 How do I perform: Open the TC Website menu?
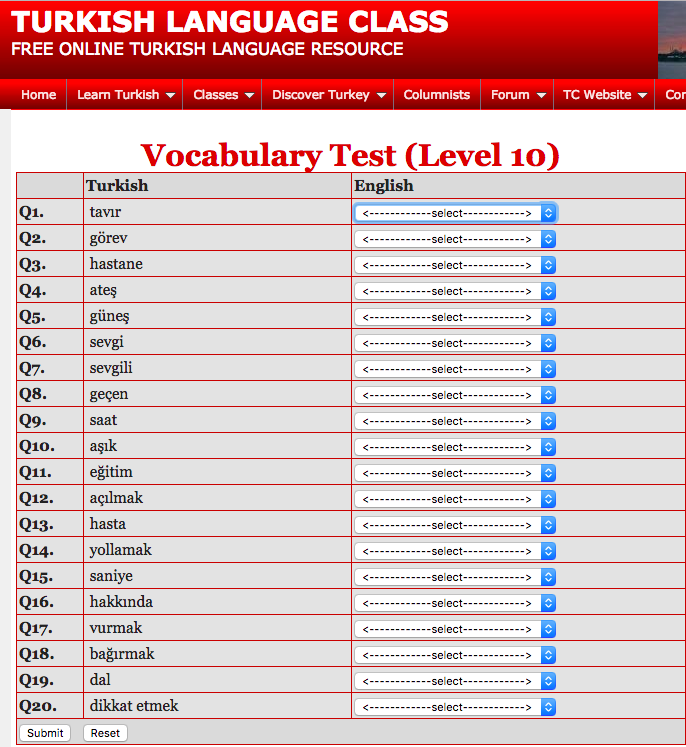[x=605, y=95]
